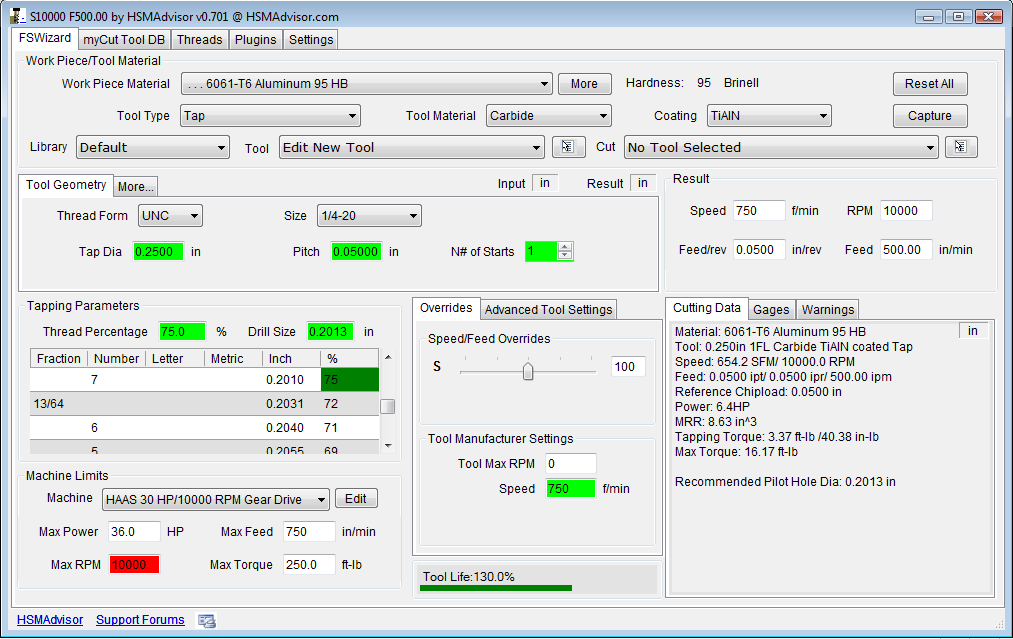
Task: Toggle the Input units 'in' button
Action: pos(545,183)
